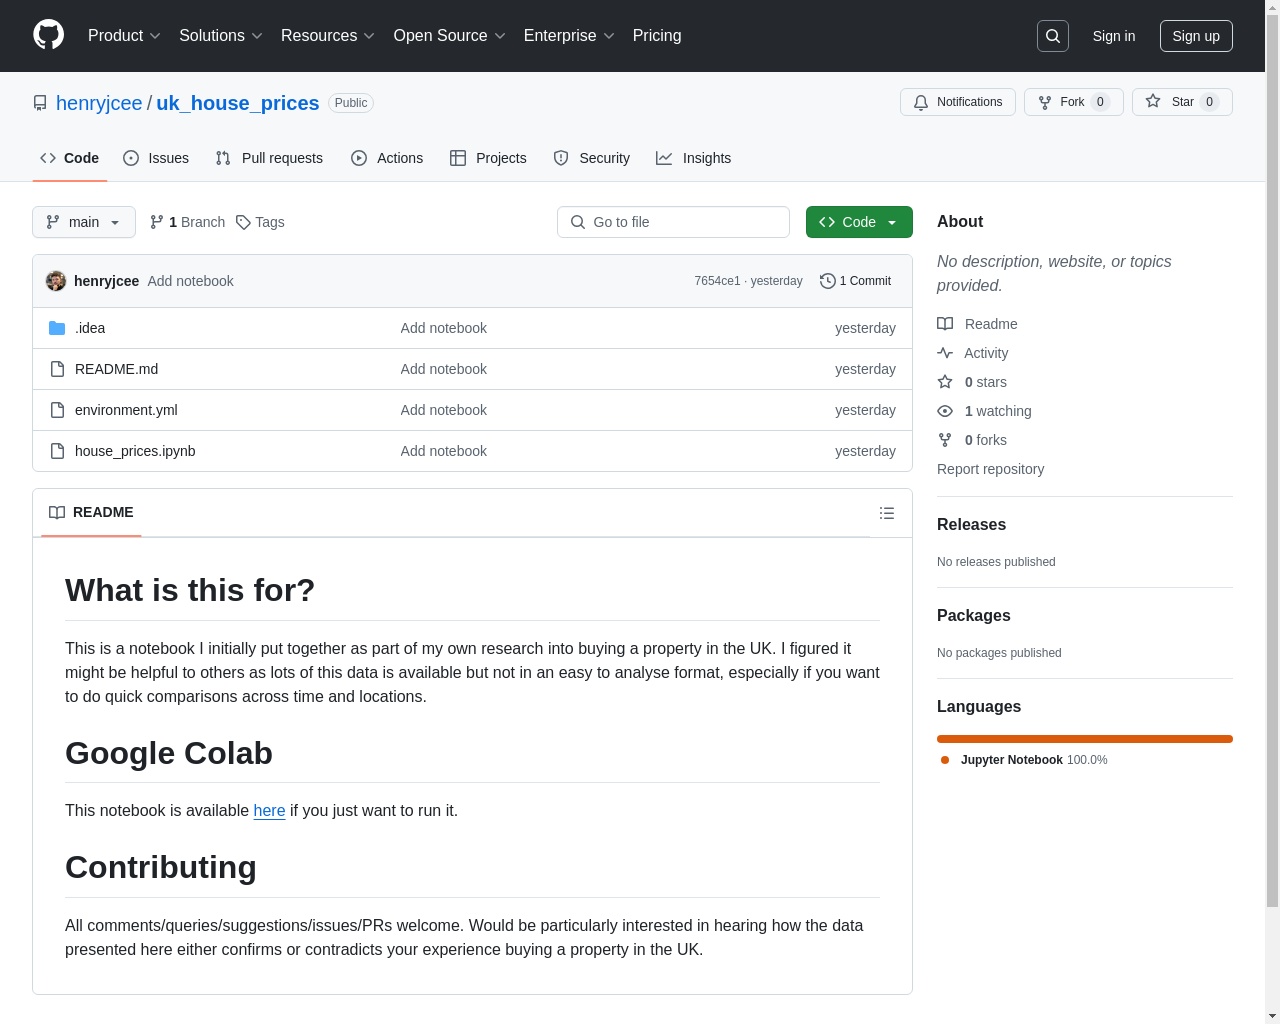This screenshot has height=1024, width=1280.
Task: Click the uk_house_prices repository name
Action: [x=238, y=103]
